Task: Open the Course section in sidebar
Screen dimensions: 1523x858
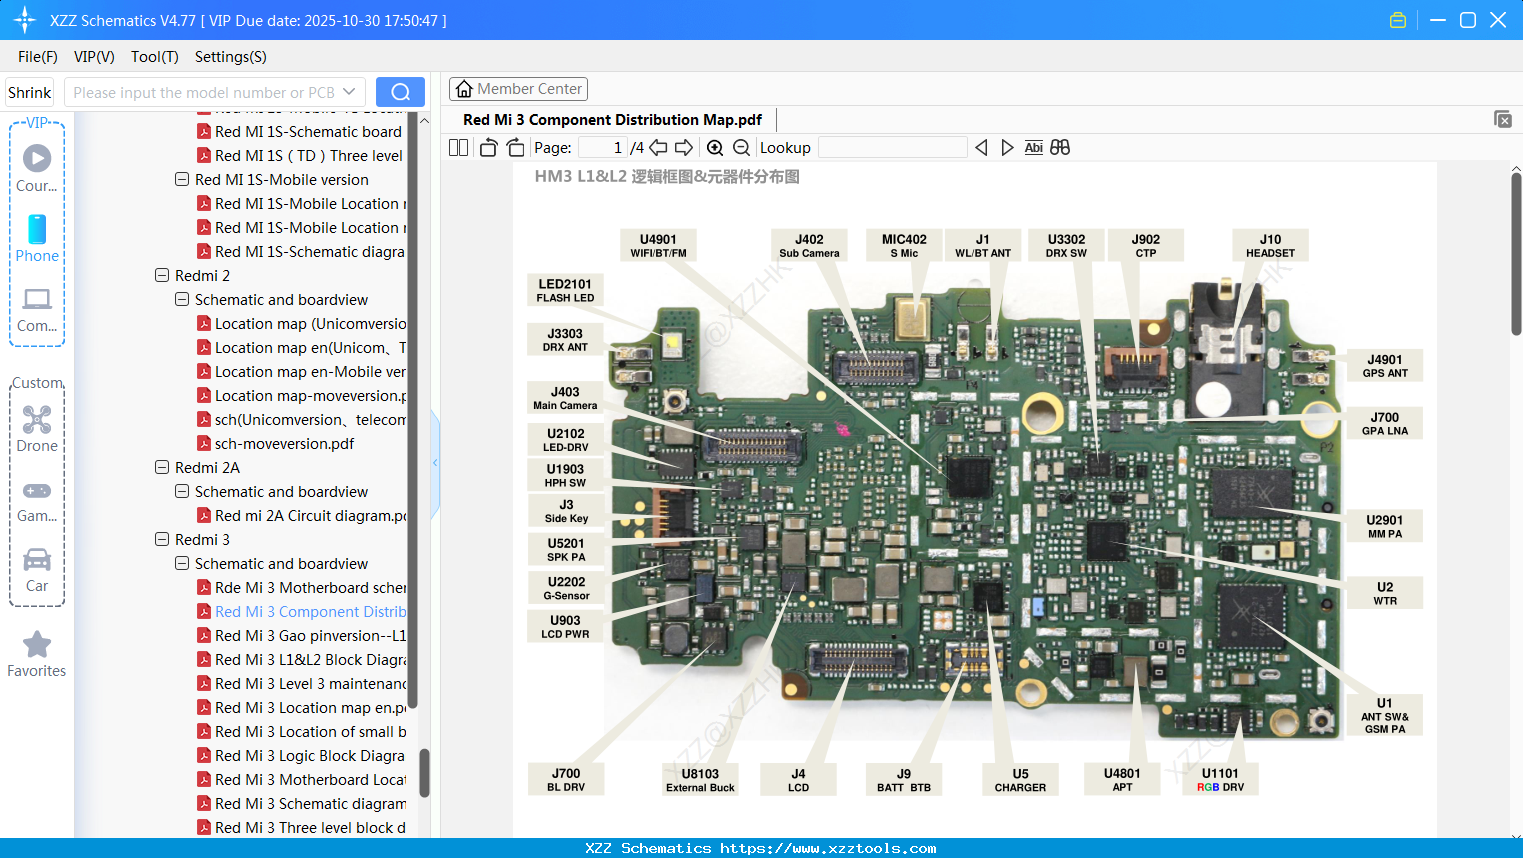Action: click(37, 168)
